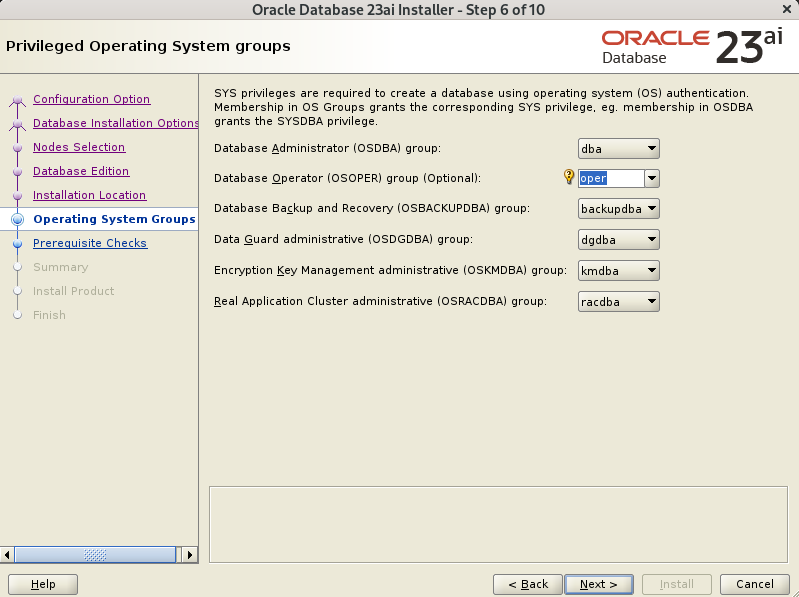Go to Database Installation Options step
Viewport: 799px width, 597px height.
coord(116,123)
